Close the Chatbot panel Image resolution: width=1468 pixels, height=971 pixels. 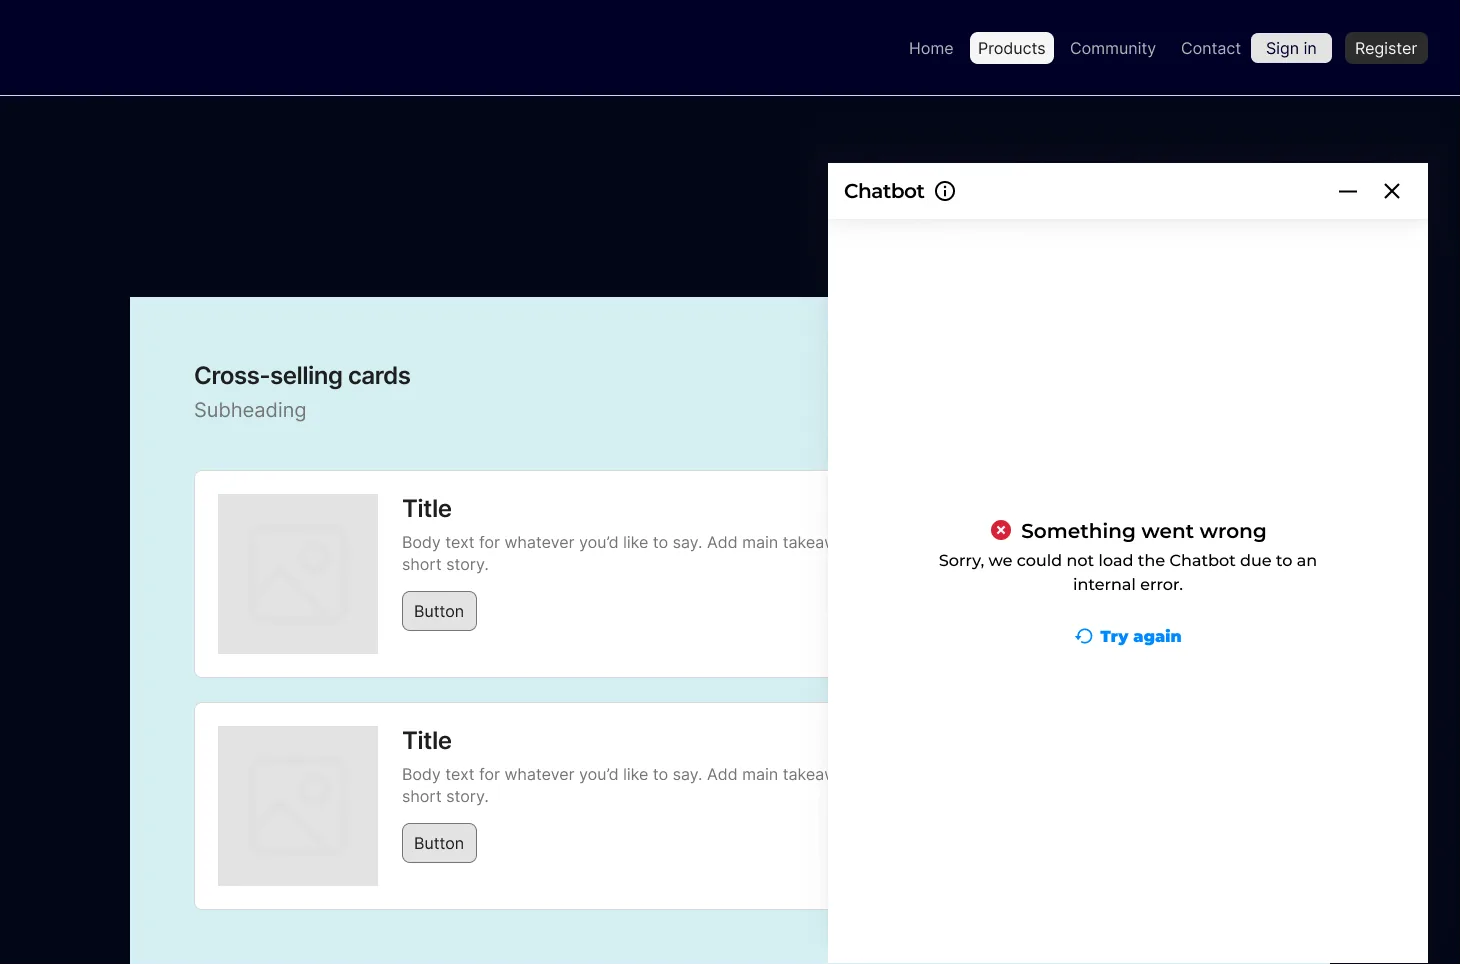pos(1392,191)
